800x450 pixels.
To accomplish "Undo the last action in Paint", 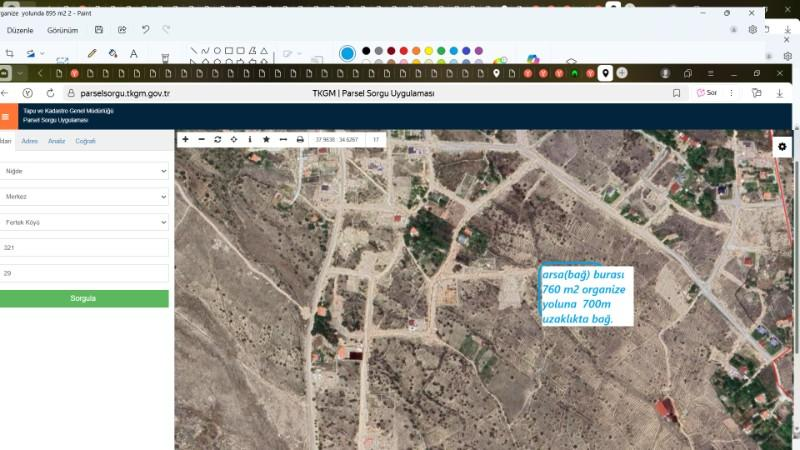I will [145, 30].
